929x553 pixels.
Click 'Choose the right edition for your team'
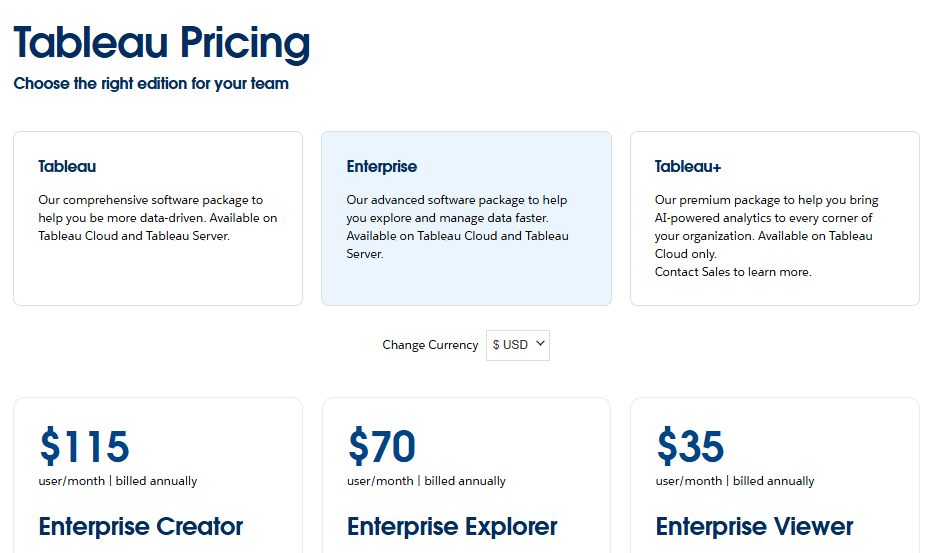coord(151,84)
